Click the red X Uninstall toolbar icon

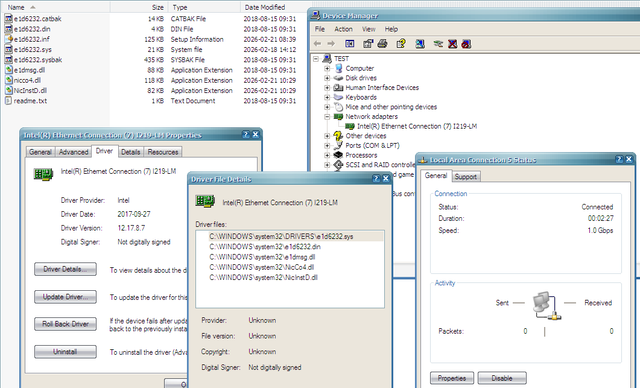point(452,43)
